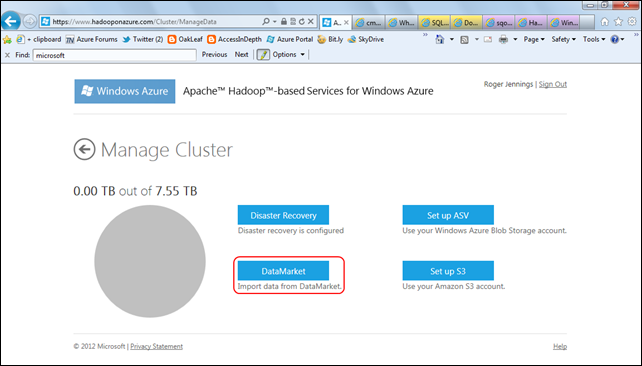Close the Find bar
Viewport: 642px width, 366px height.
coord(7,55)
